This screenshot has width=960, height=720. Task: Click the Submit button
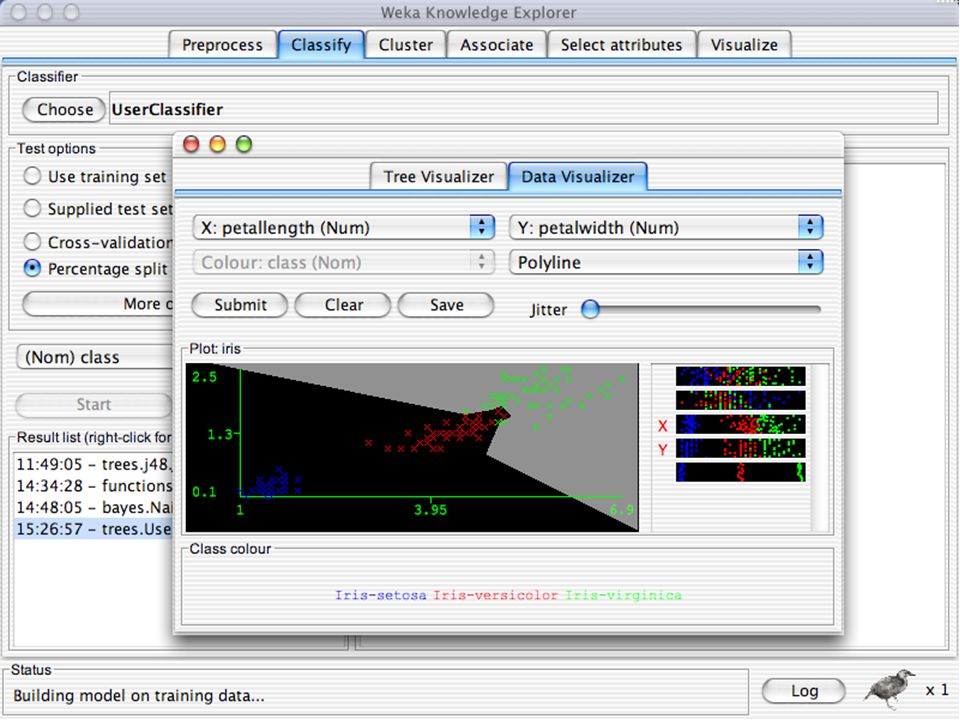tap(240, 305)
